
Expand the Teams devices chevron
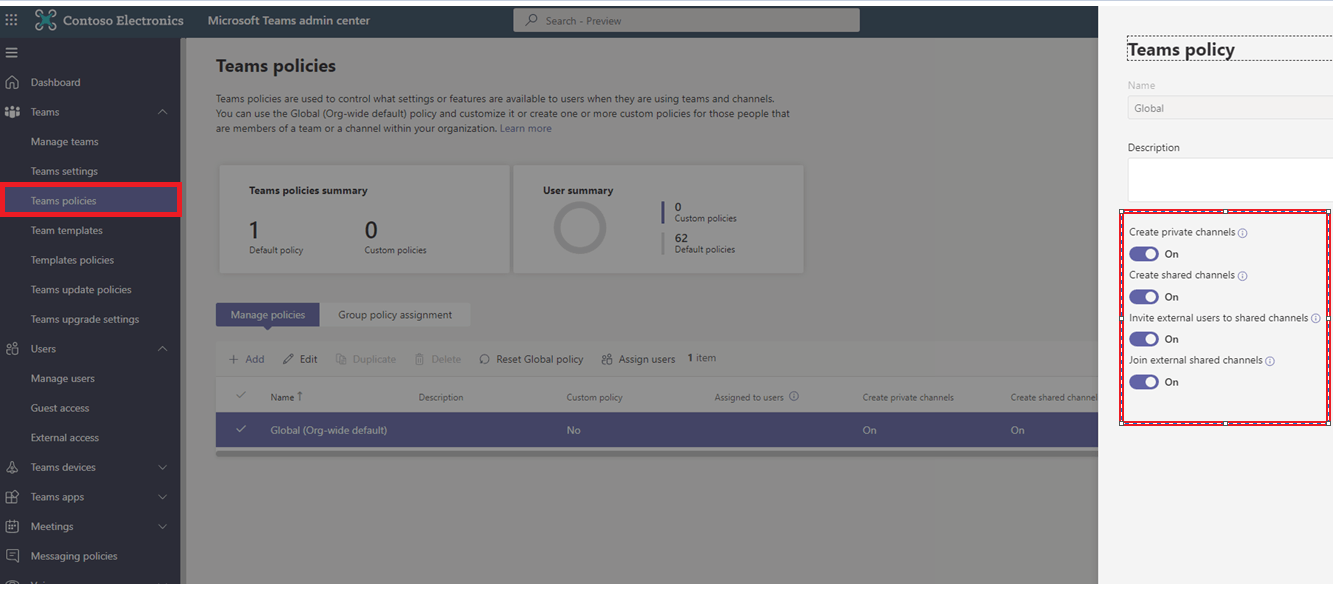click(163, 467)
